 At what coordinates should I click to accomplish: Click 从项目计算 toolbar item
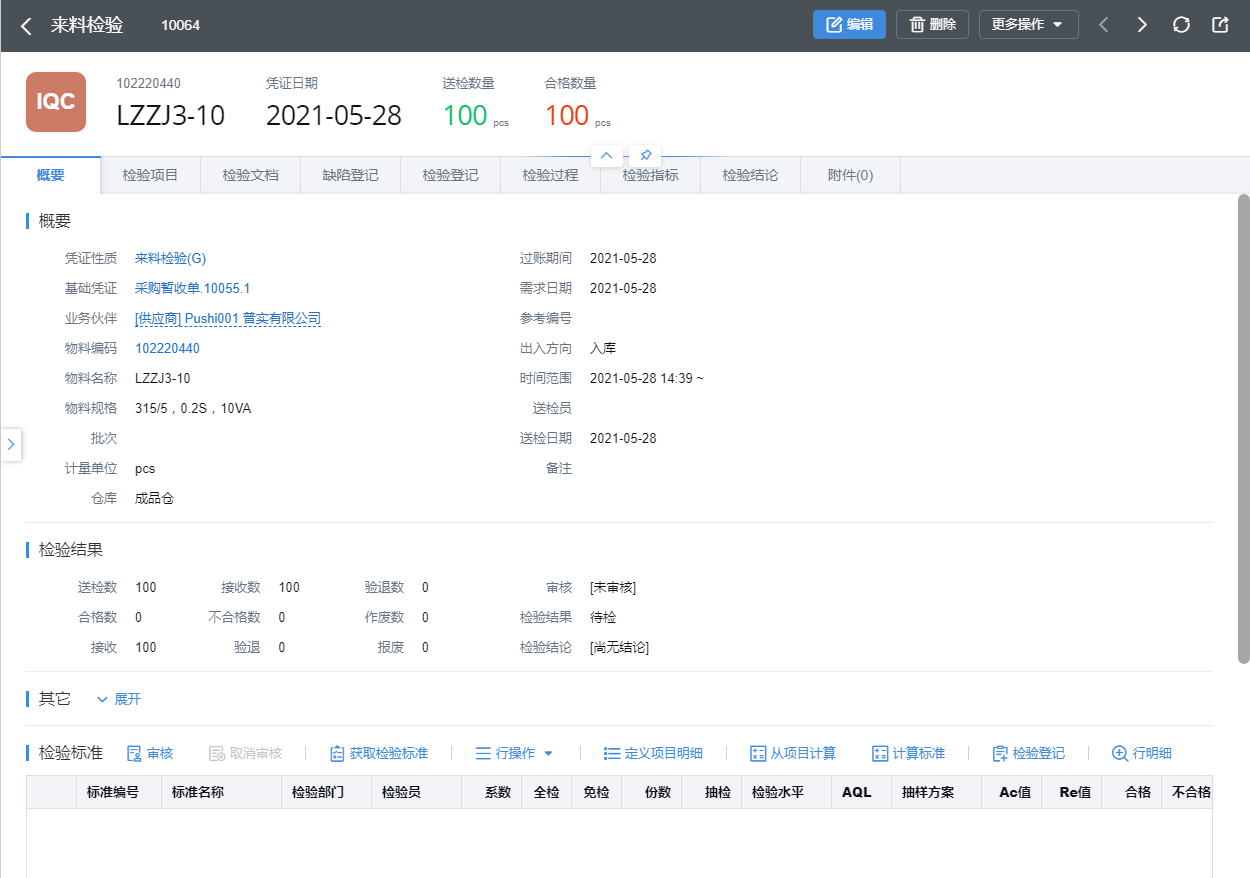(793, 753)
